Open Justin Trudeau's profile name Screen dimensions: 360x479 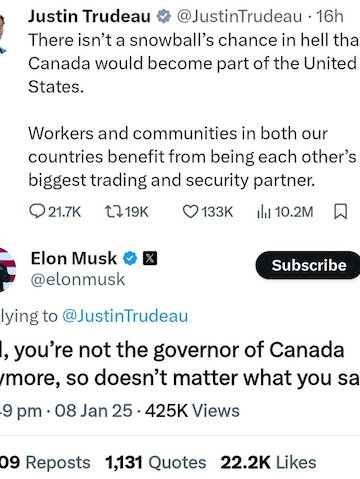(x=89, y=16)
